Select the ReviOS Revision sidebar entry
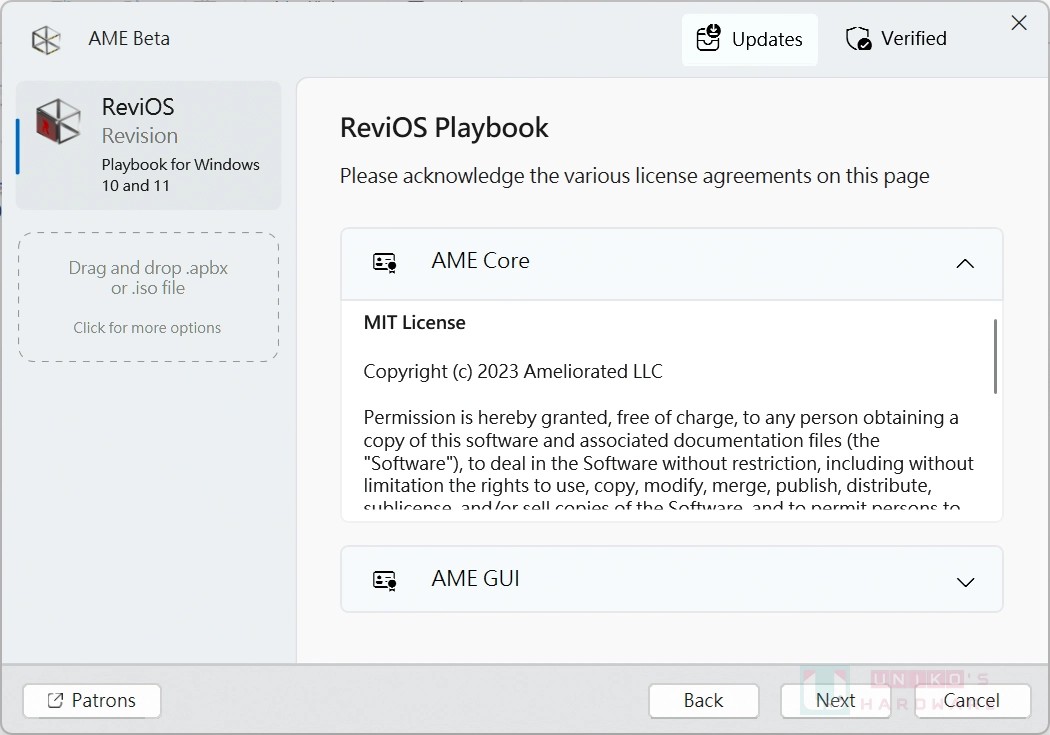The image size is (1050, 735). 148,145
